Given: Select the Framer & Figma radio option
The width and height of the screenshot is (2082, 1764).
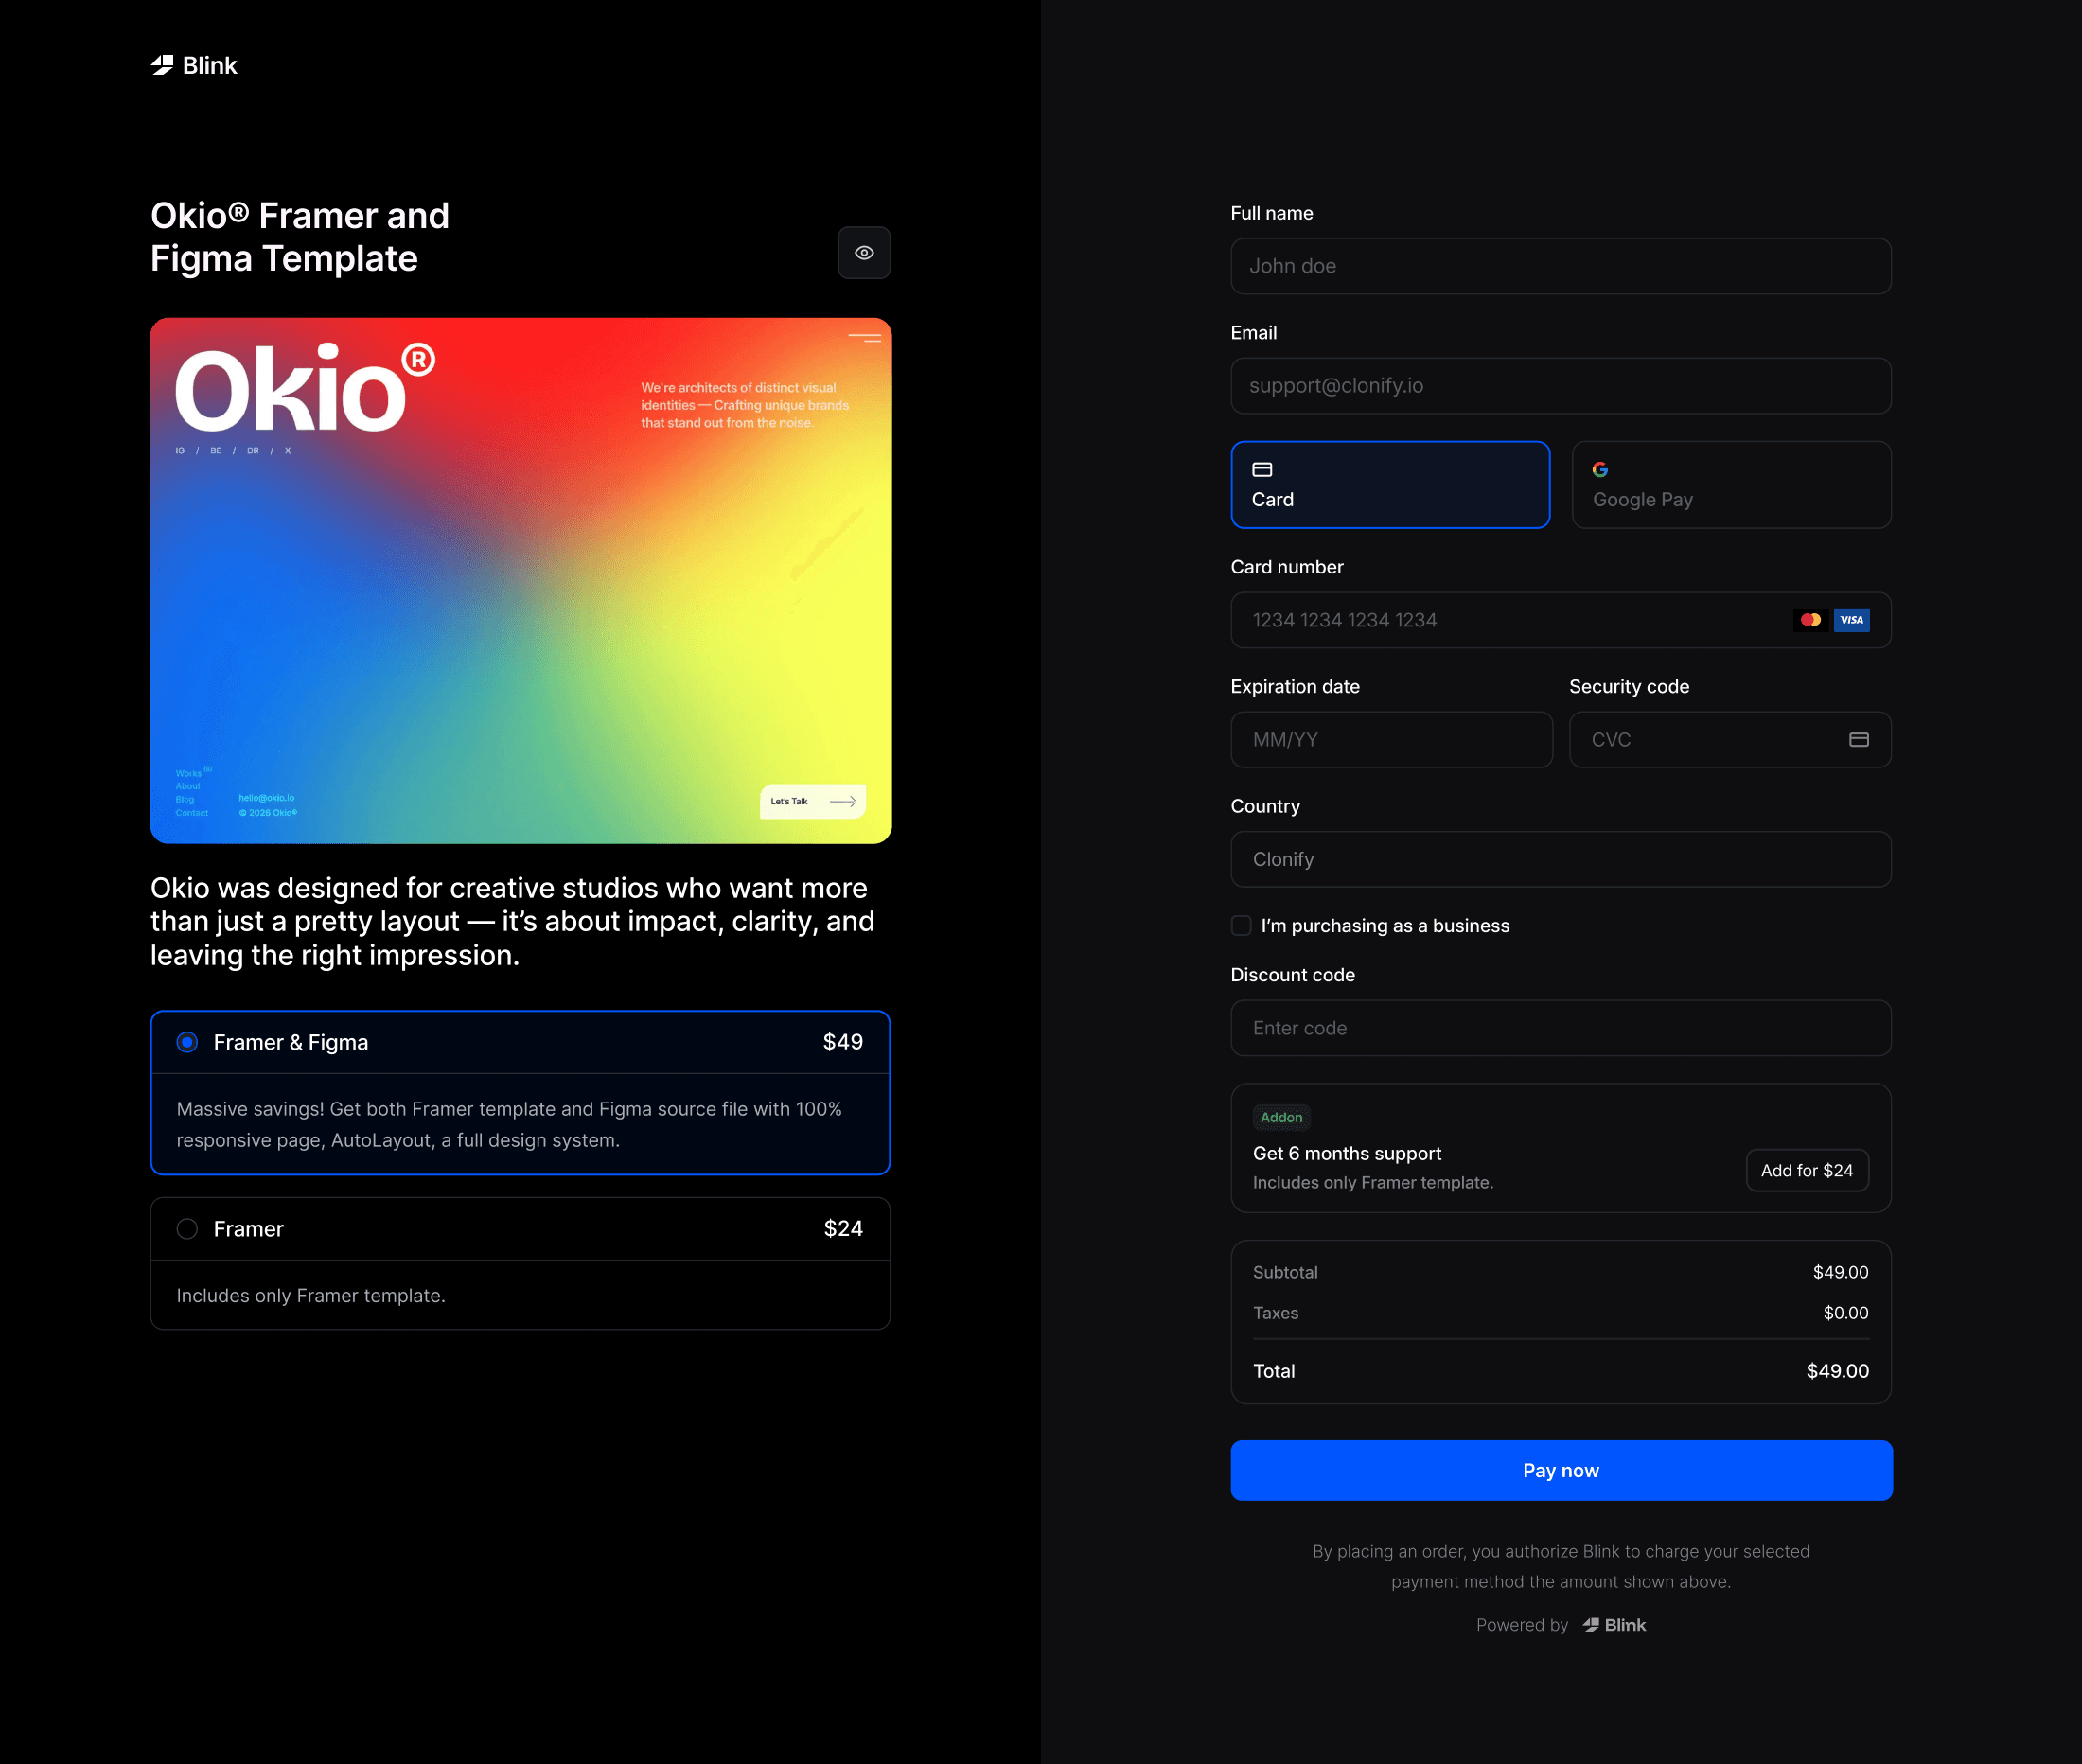Looking at the screenshot, I should point(187,1042).
